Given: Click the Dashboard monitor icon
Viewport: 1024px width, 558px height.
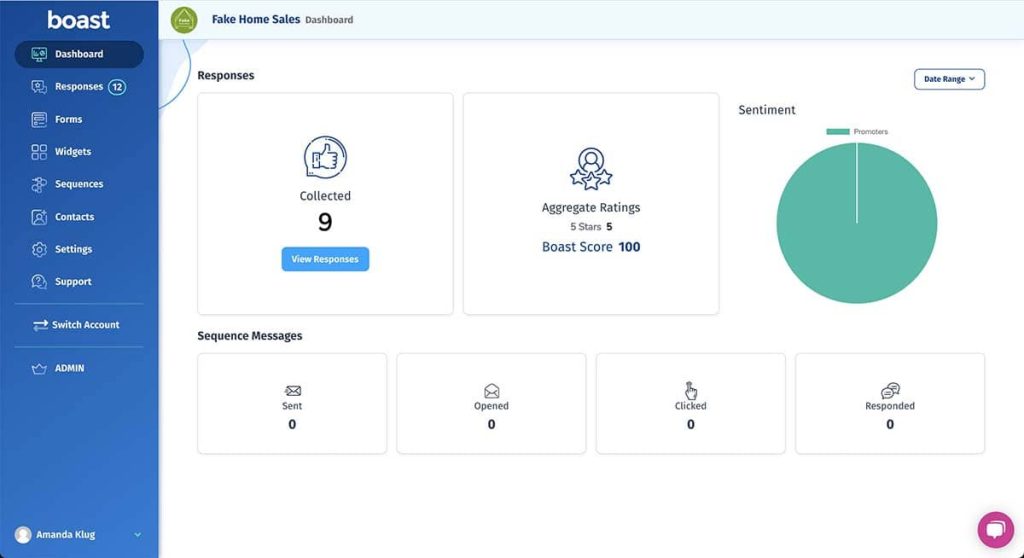Looking at the screenshot, I should (x=39, y=54).
